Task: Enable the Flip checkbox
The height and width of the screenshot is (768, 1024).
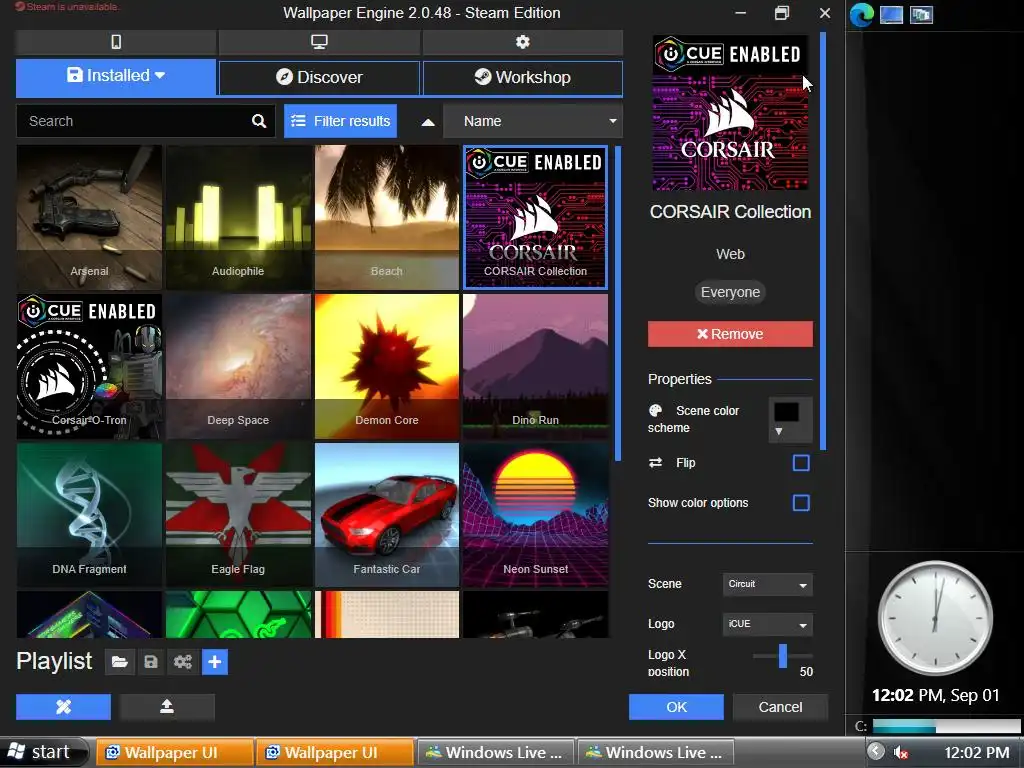Action: tap(801, 463)
